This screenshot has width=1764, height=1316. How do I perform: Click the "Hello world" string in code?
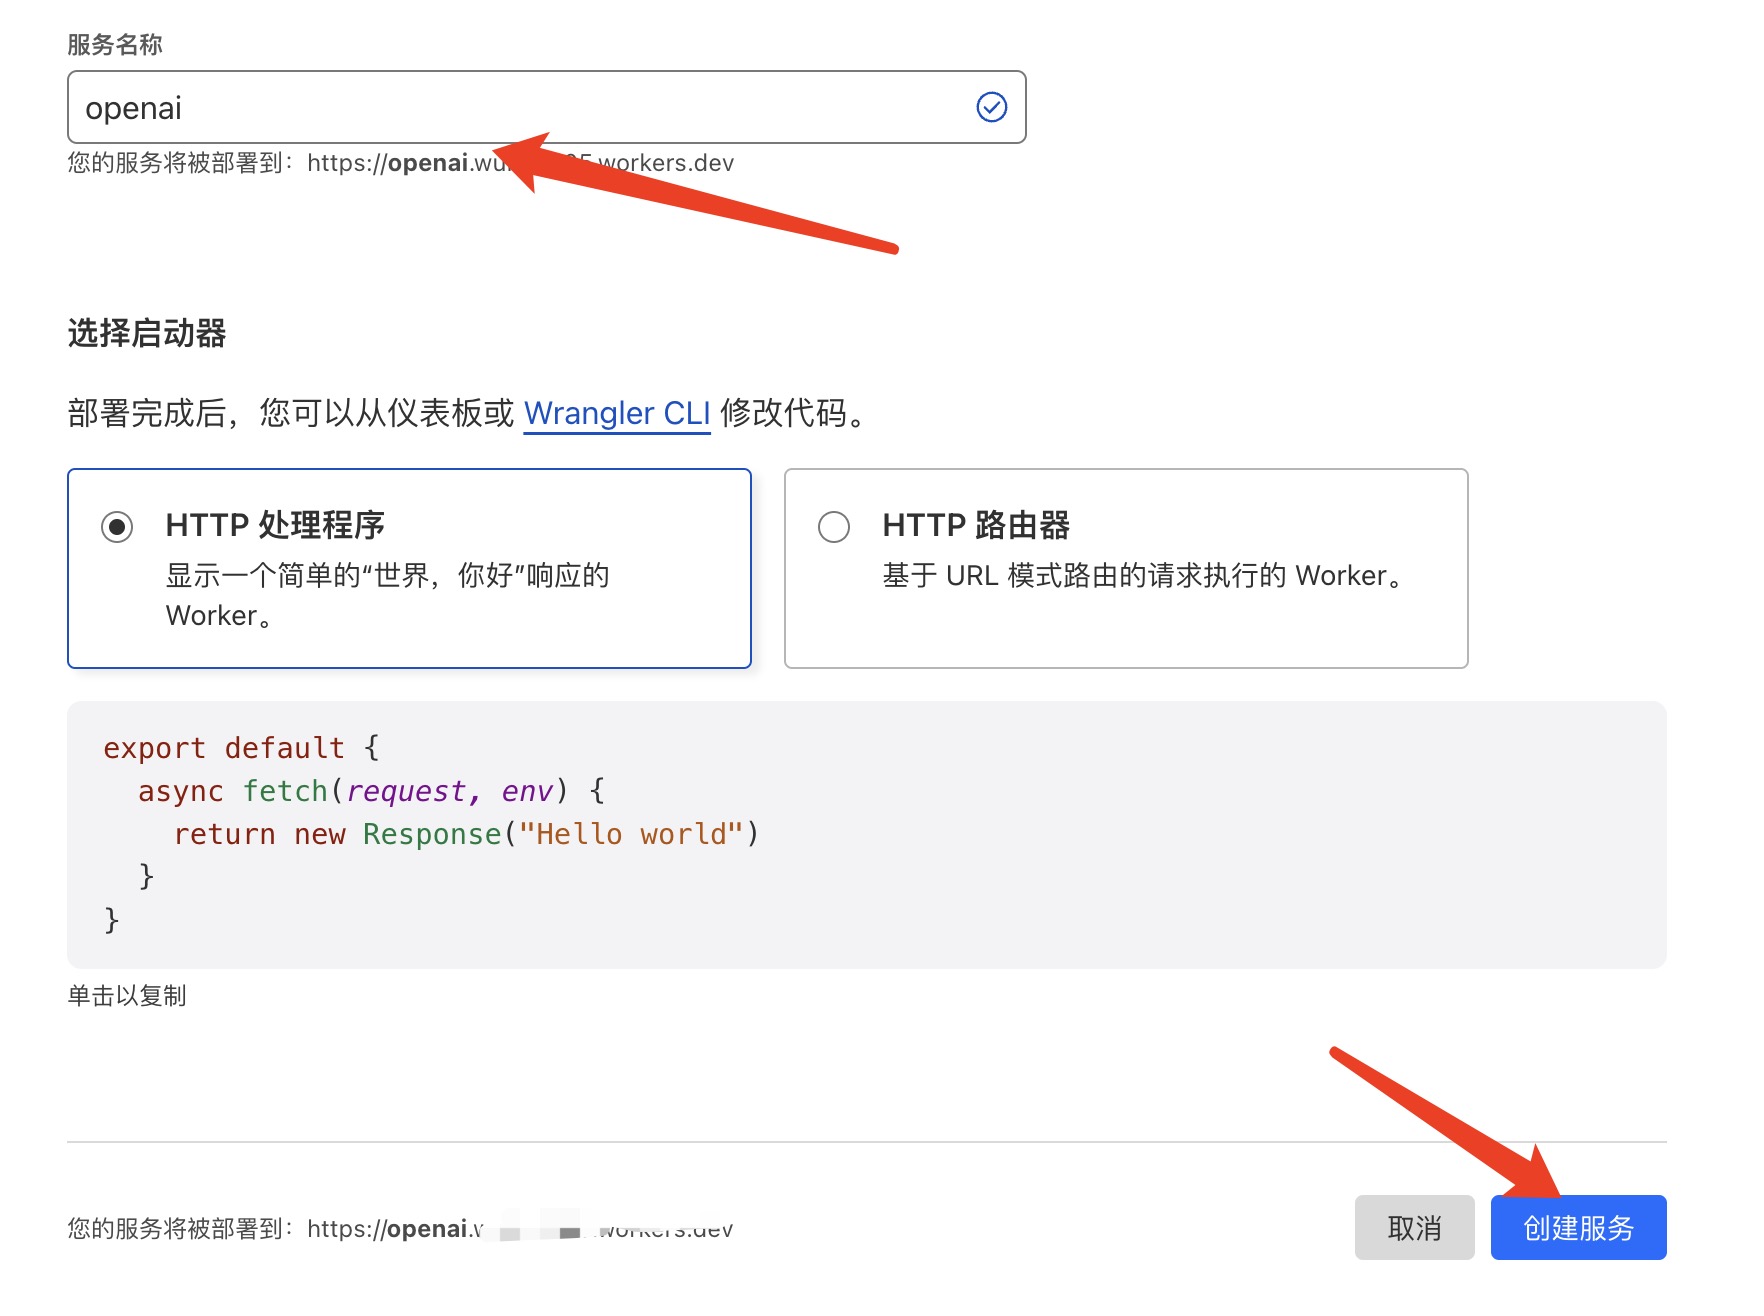tap(630, 834)
